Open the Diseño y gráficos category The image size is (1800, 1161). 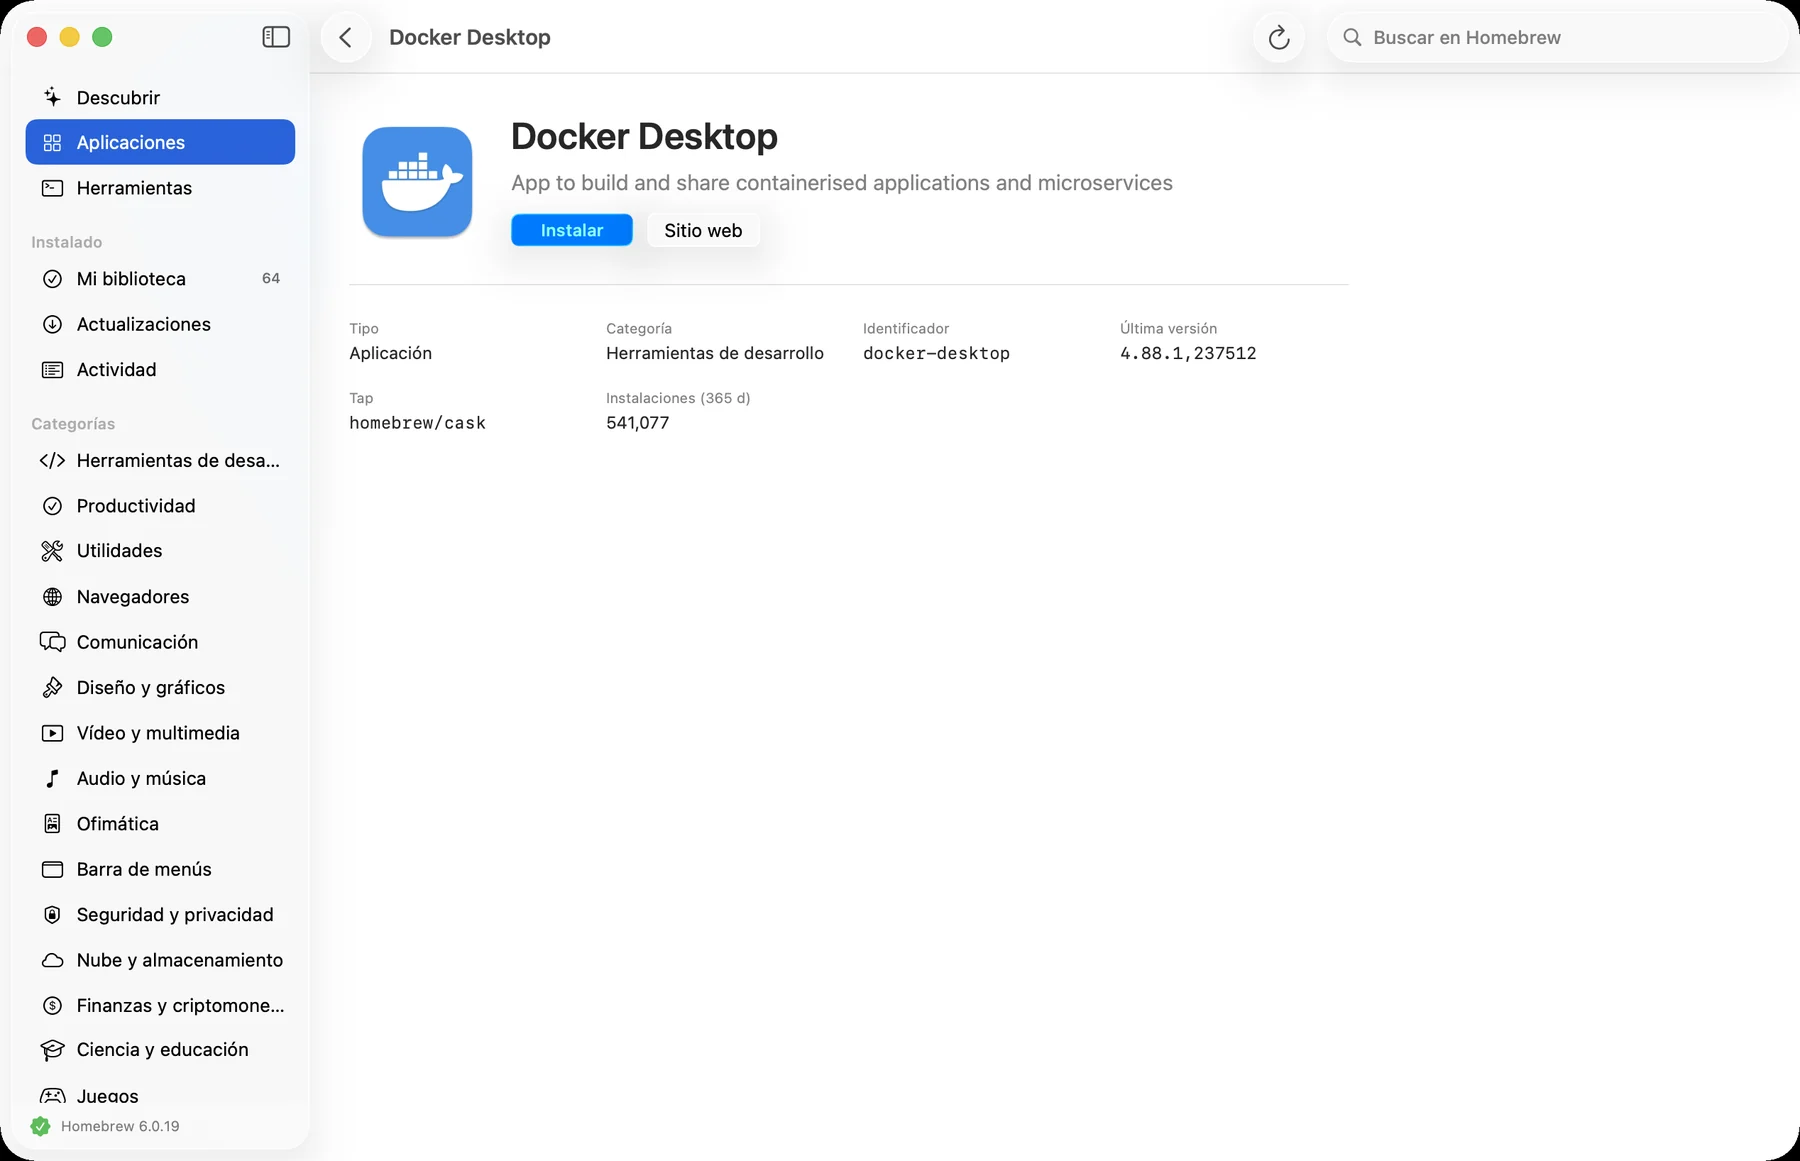tap(160, 687)
